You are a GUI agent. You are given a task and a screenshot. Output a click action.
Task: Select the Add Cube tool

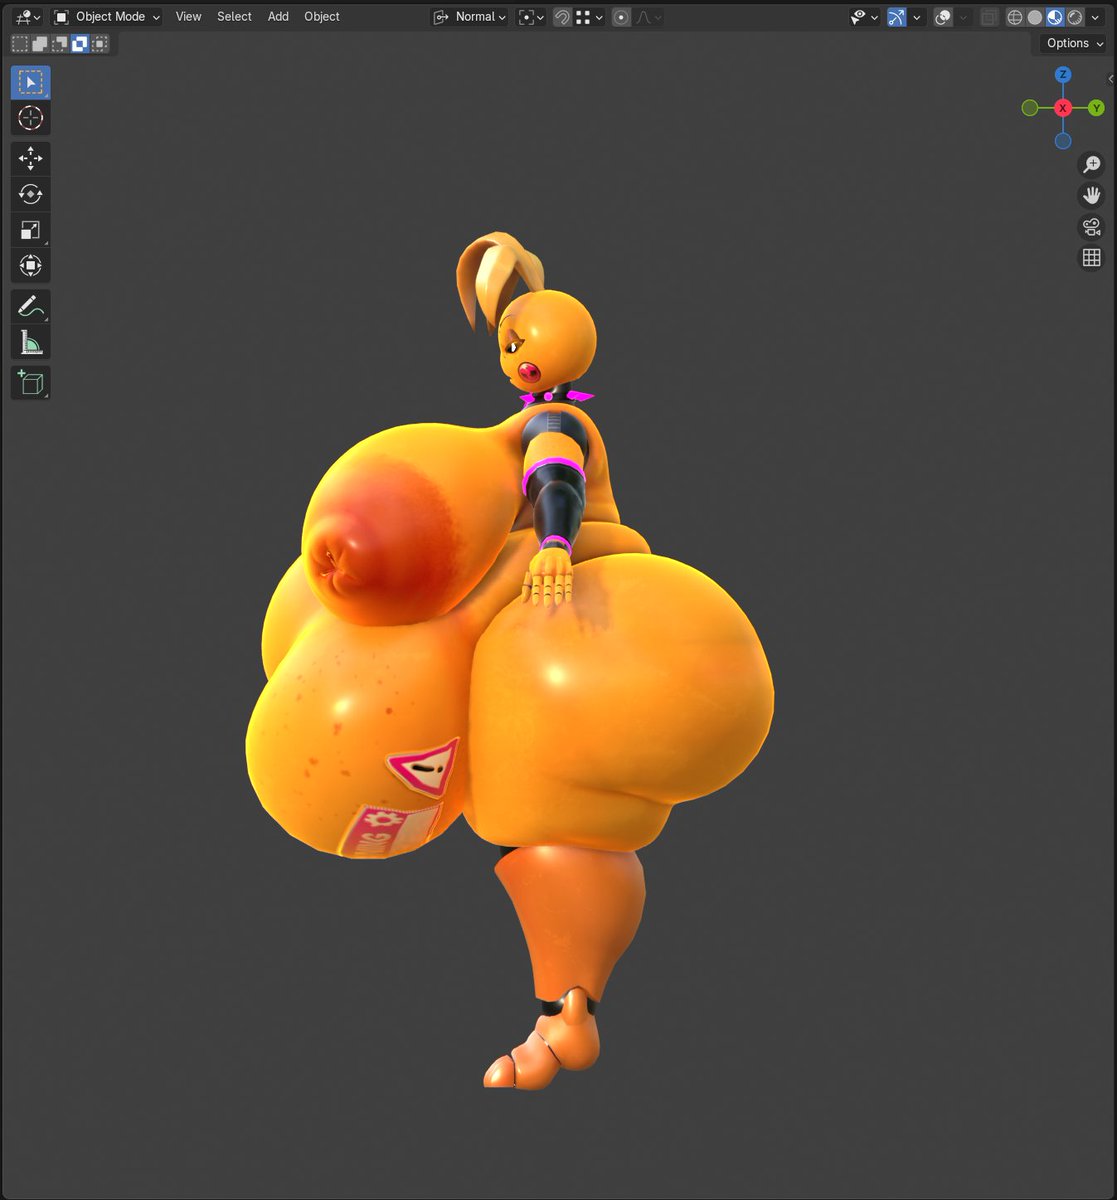30,382
